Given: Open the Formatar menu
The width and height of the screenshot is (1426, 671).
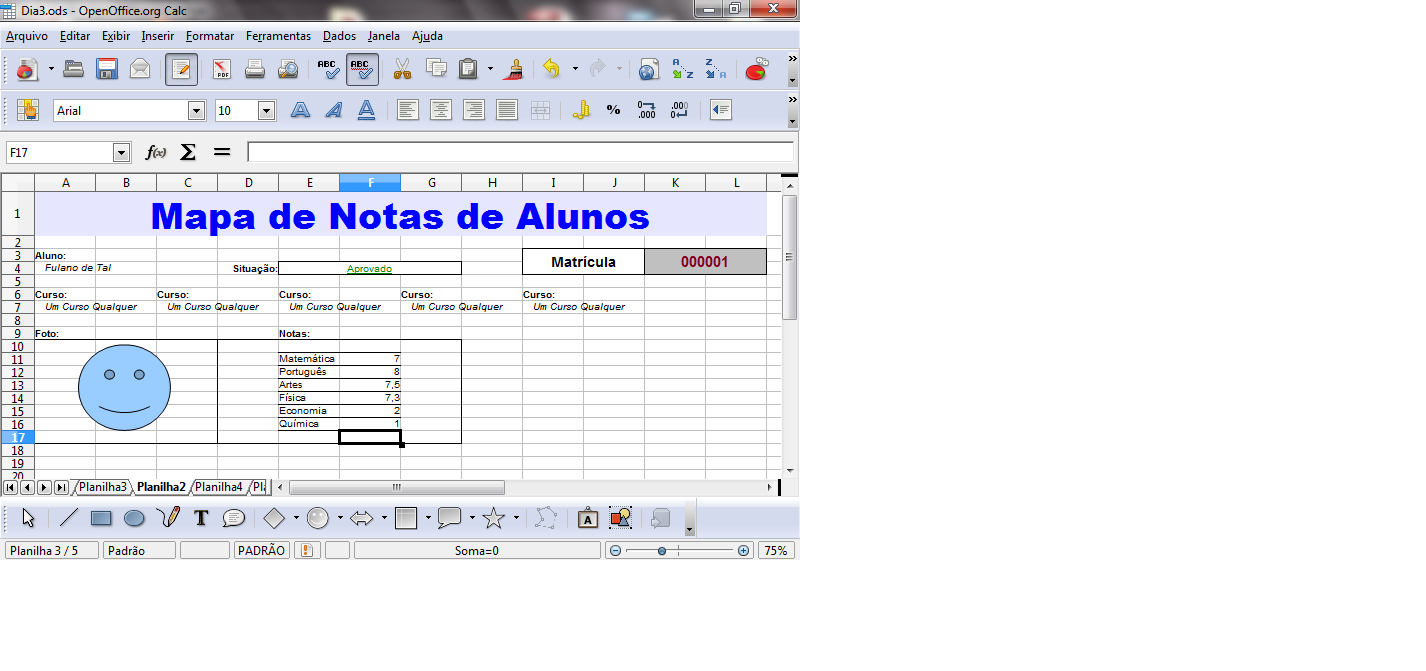Looking at the screenshot, I should pyautogui.click(x=210, y=36).
